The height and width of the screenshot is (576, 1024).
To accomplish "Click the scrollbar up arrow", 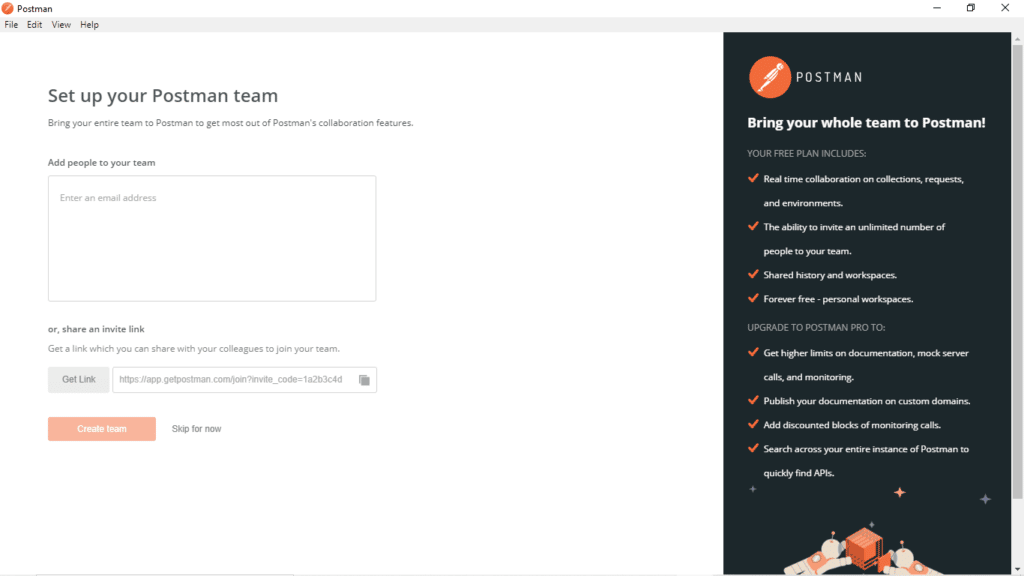I will (x=1017, y=39).
